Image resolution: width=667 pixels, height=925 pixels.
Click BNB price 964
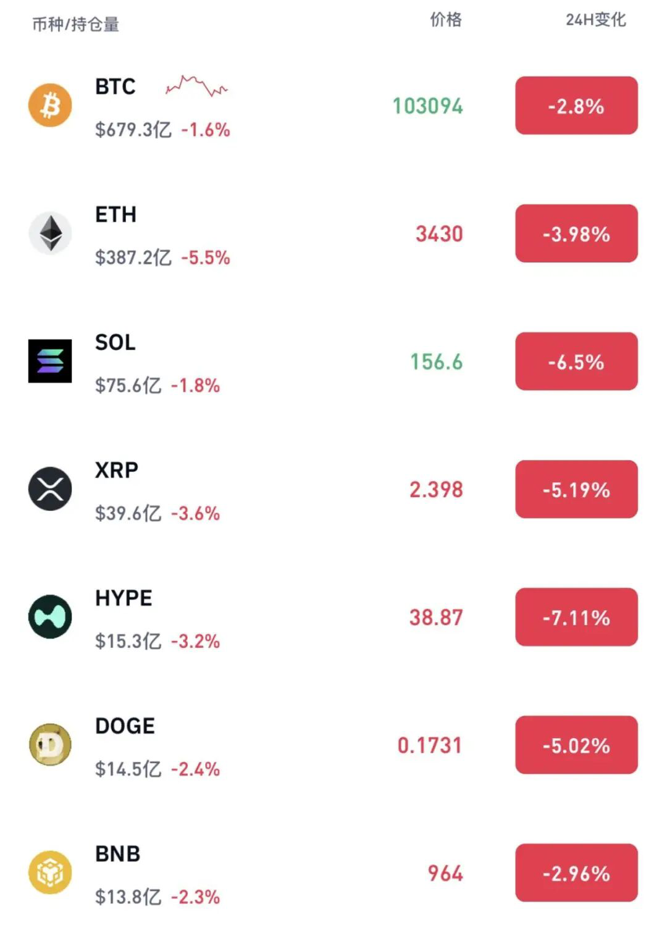445,874
